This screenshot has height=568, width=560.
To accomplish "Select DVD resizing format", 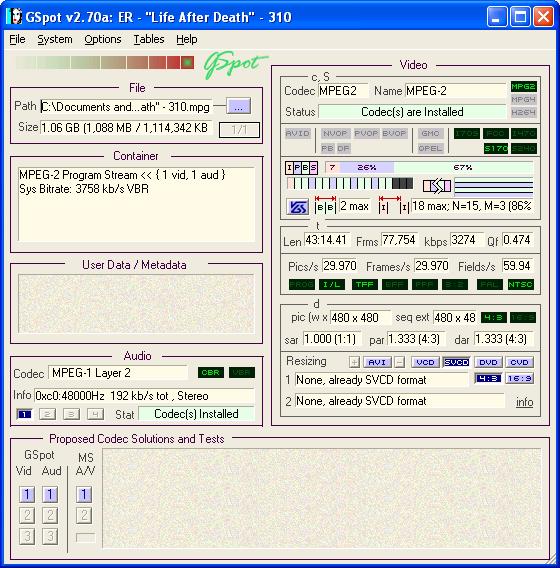I will 488,362.
